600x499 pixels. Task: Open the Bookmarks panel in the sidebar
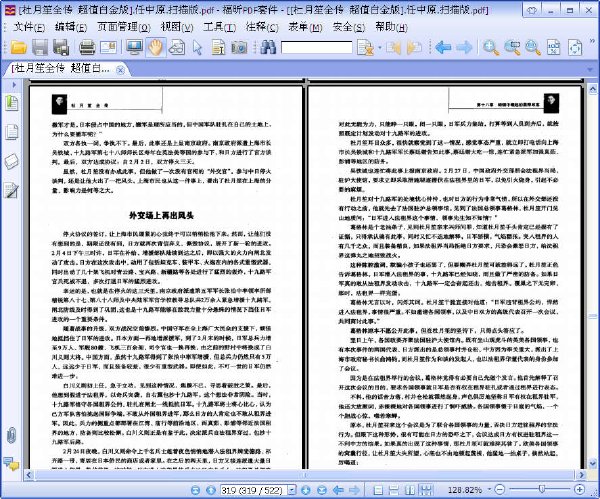[x=11, y=103]
